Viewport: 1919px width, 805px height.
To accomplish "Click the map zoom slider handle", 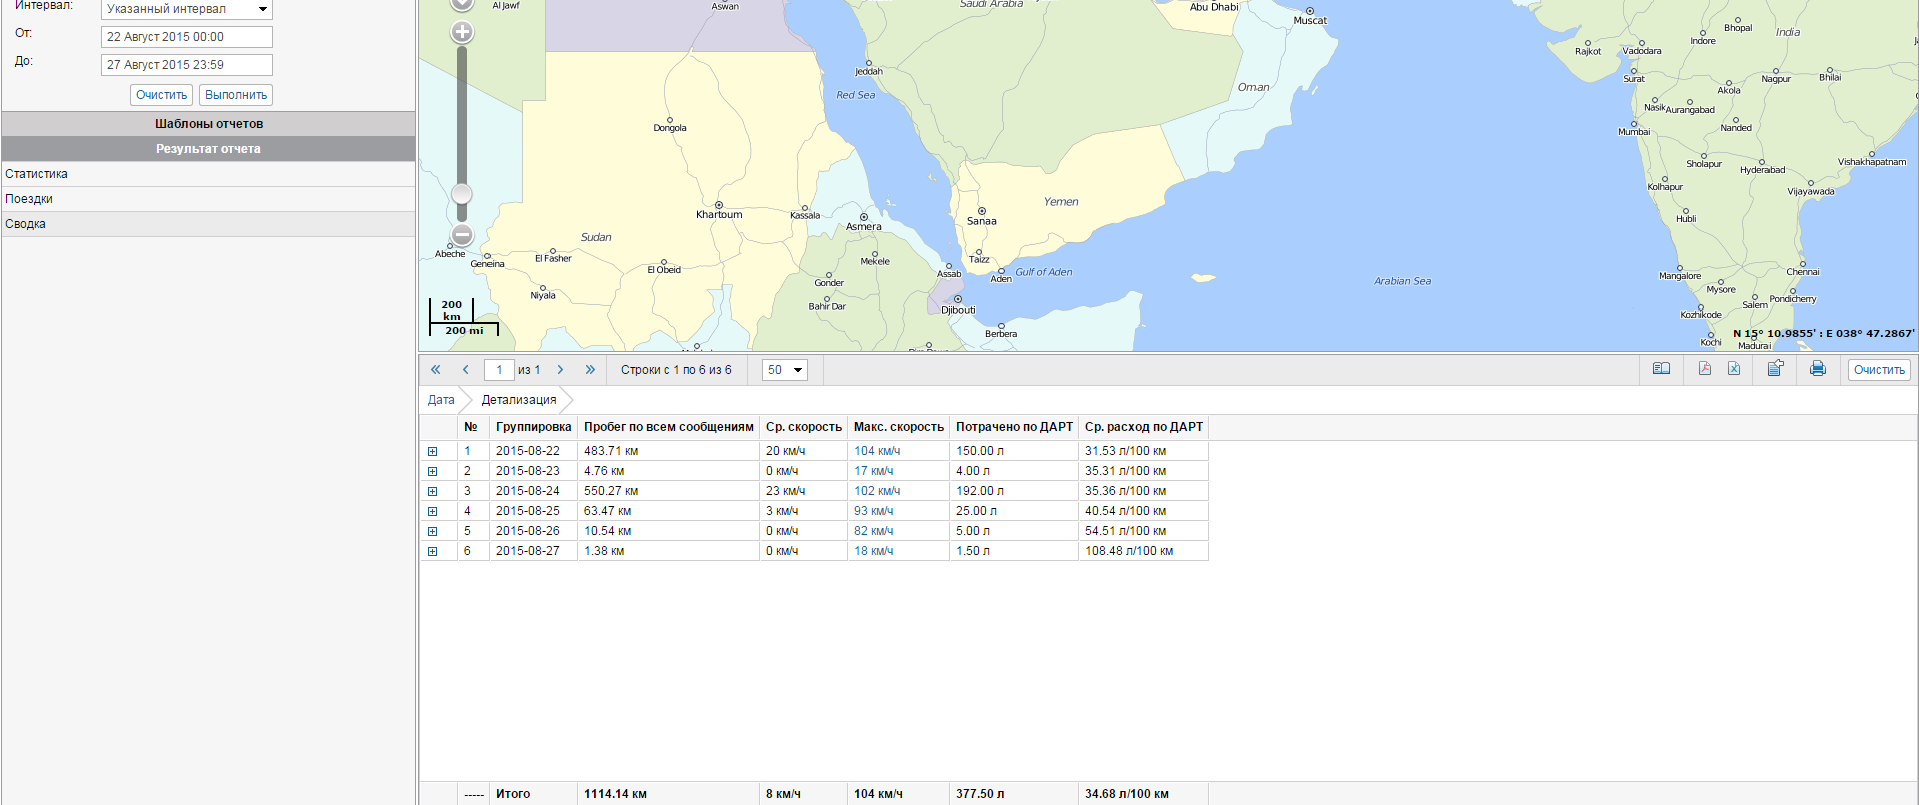I will 462,193.
